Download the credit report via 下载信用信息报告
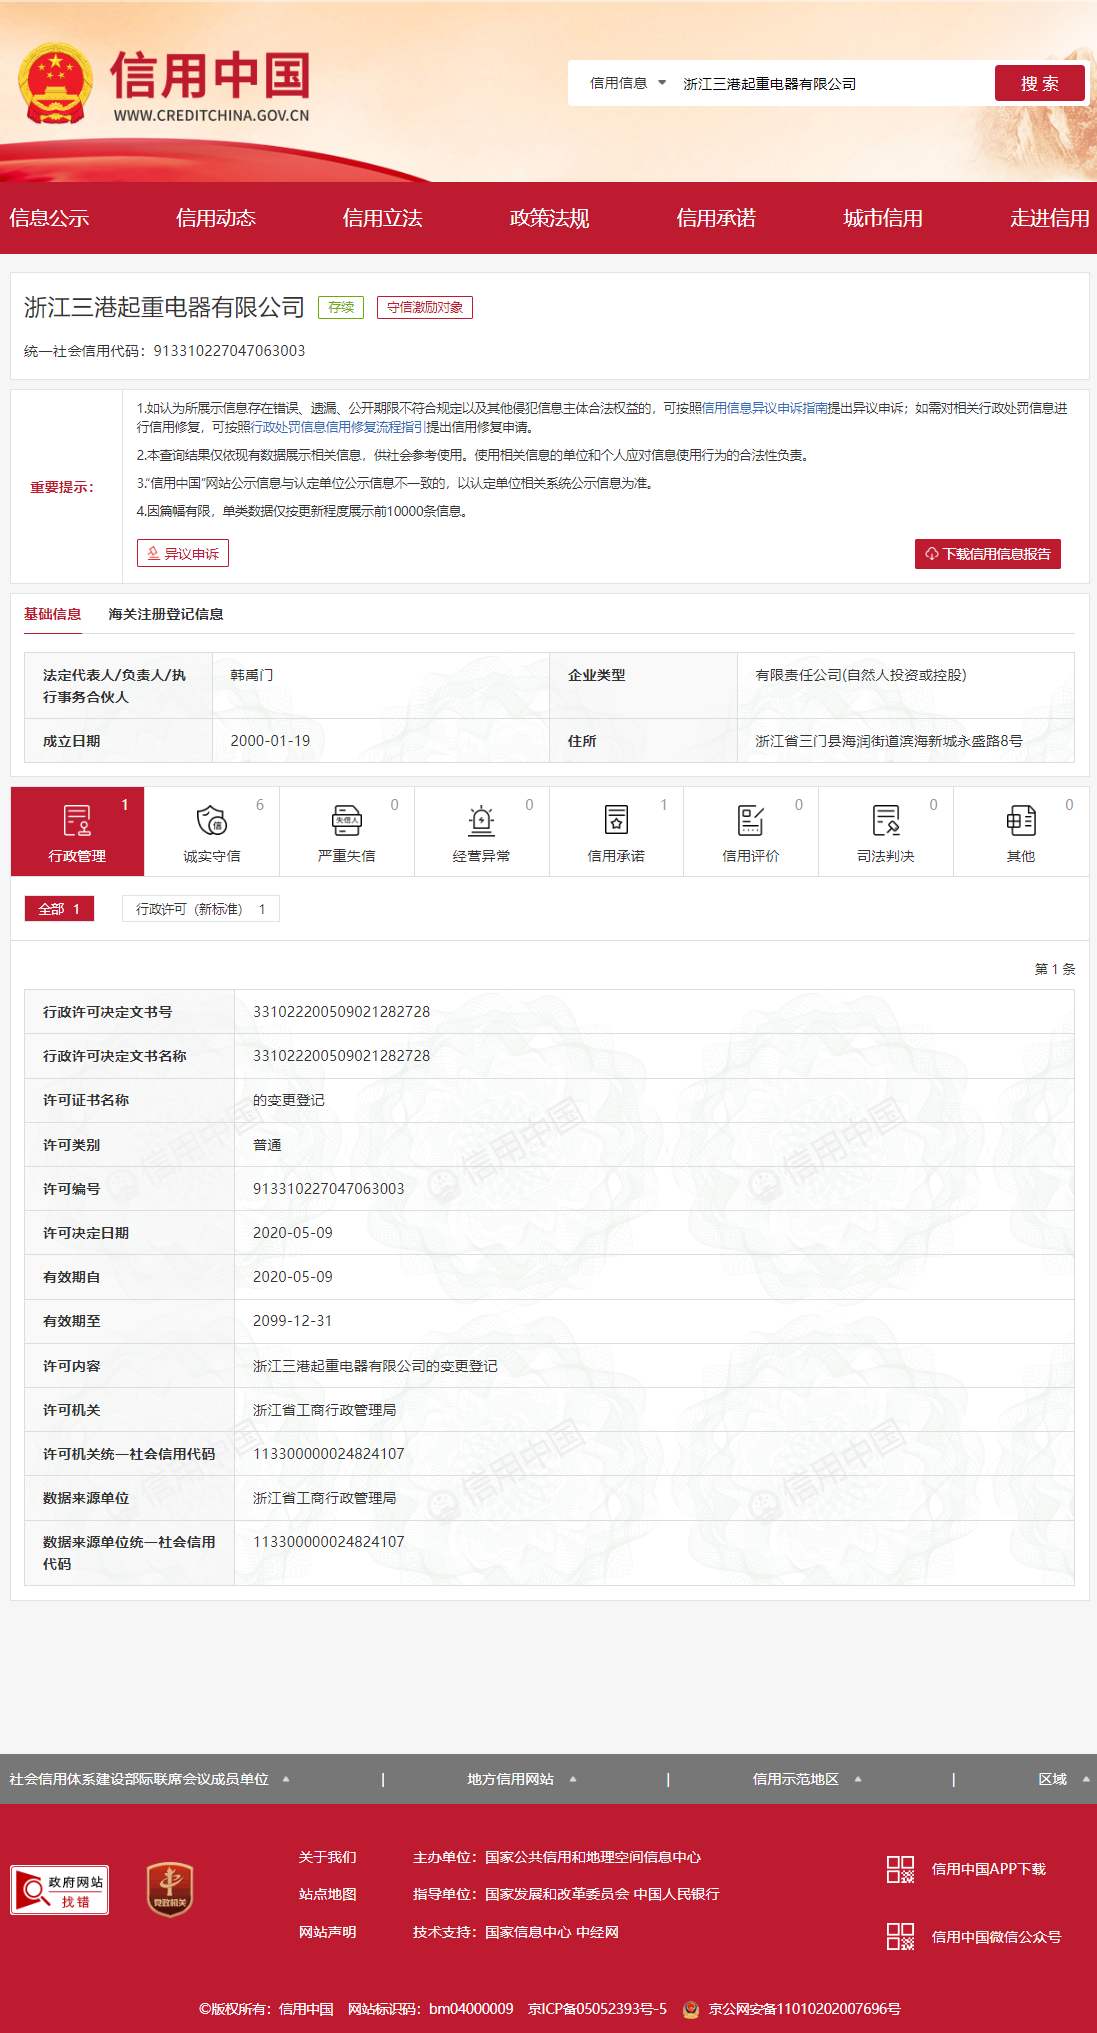The height and width of the screenshot is (2033, 1097). (988, 553)
